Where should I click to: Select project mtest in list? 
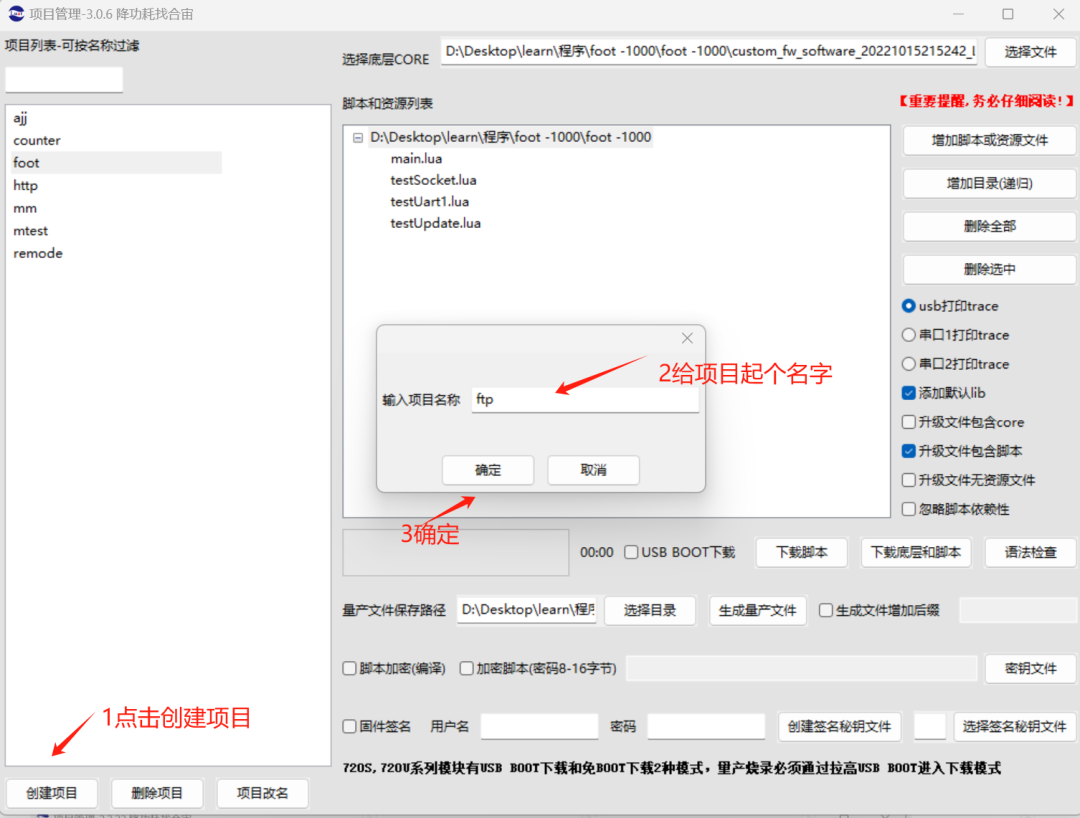pyautogui.click(x=30, y=231)
